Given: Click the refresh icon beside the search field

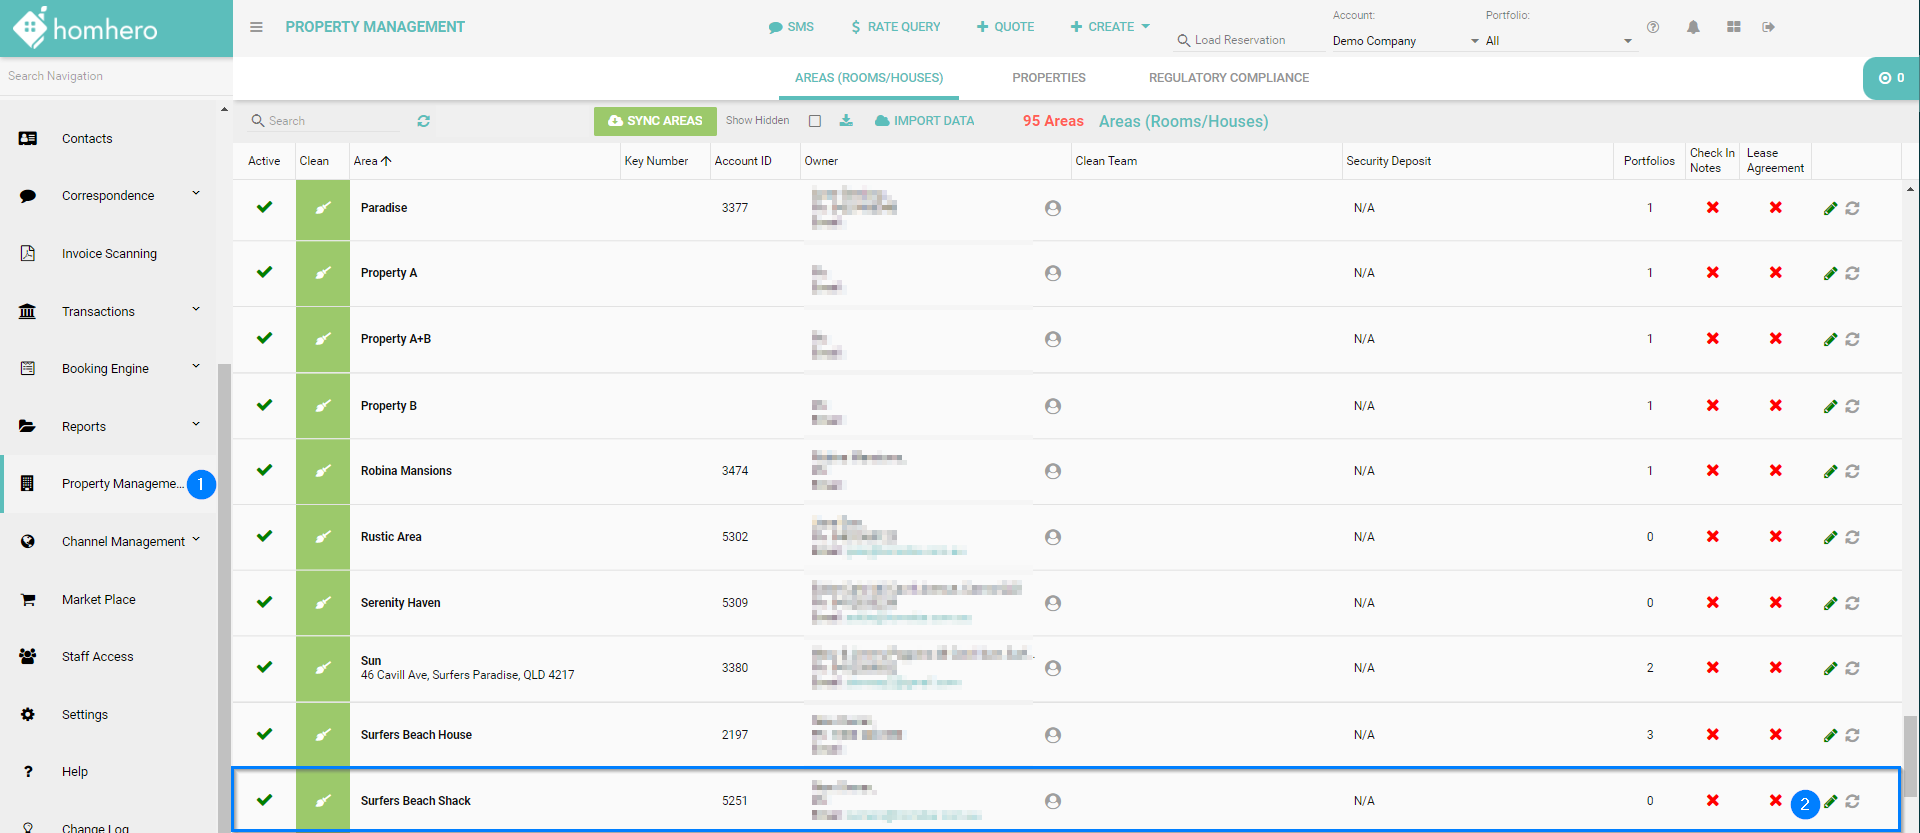Looking at the screenshot, I should click(424, 121).
